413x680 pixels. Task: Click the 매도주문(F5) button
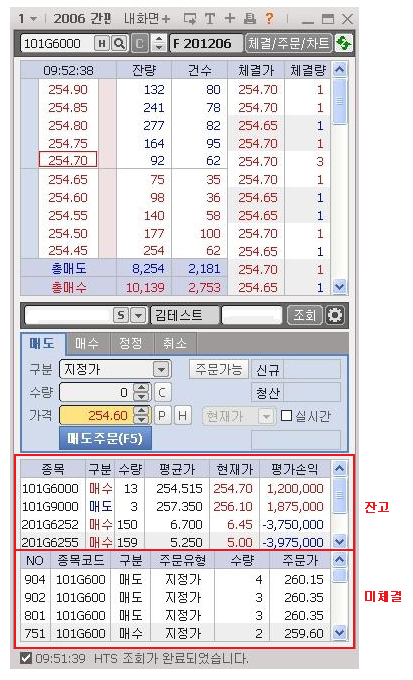[x=105, y=438]
